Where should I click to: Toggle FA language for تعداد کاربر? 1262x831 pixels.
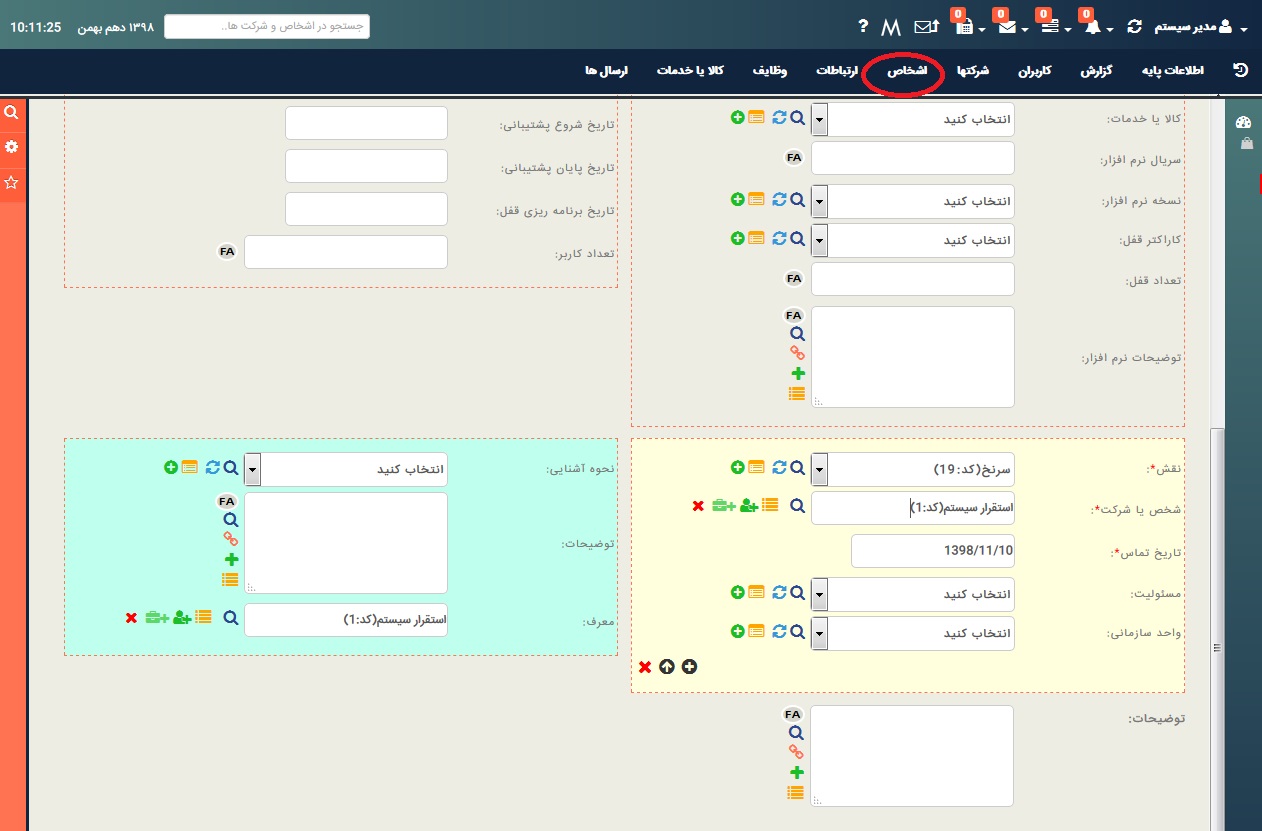coord(227,252)
